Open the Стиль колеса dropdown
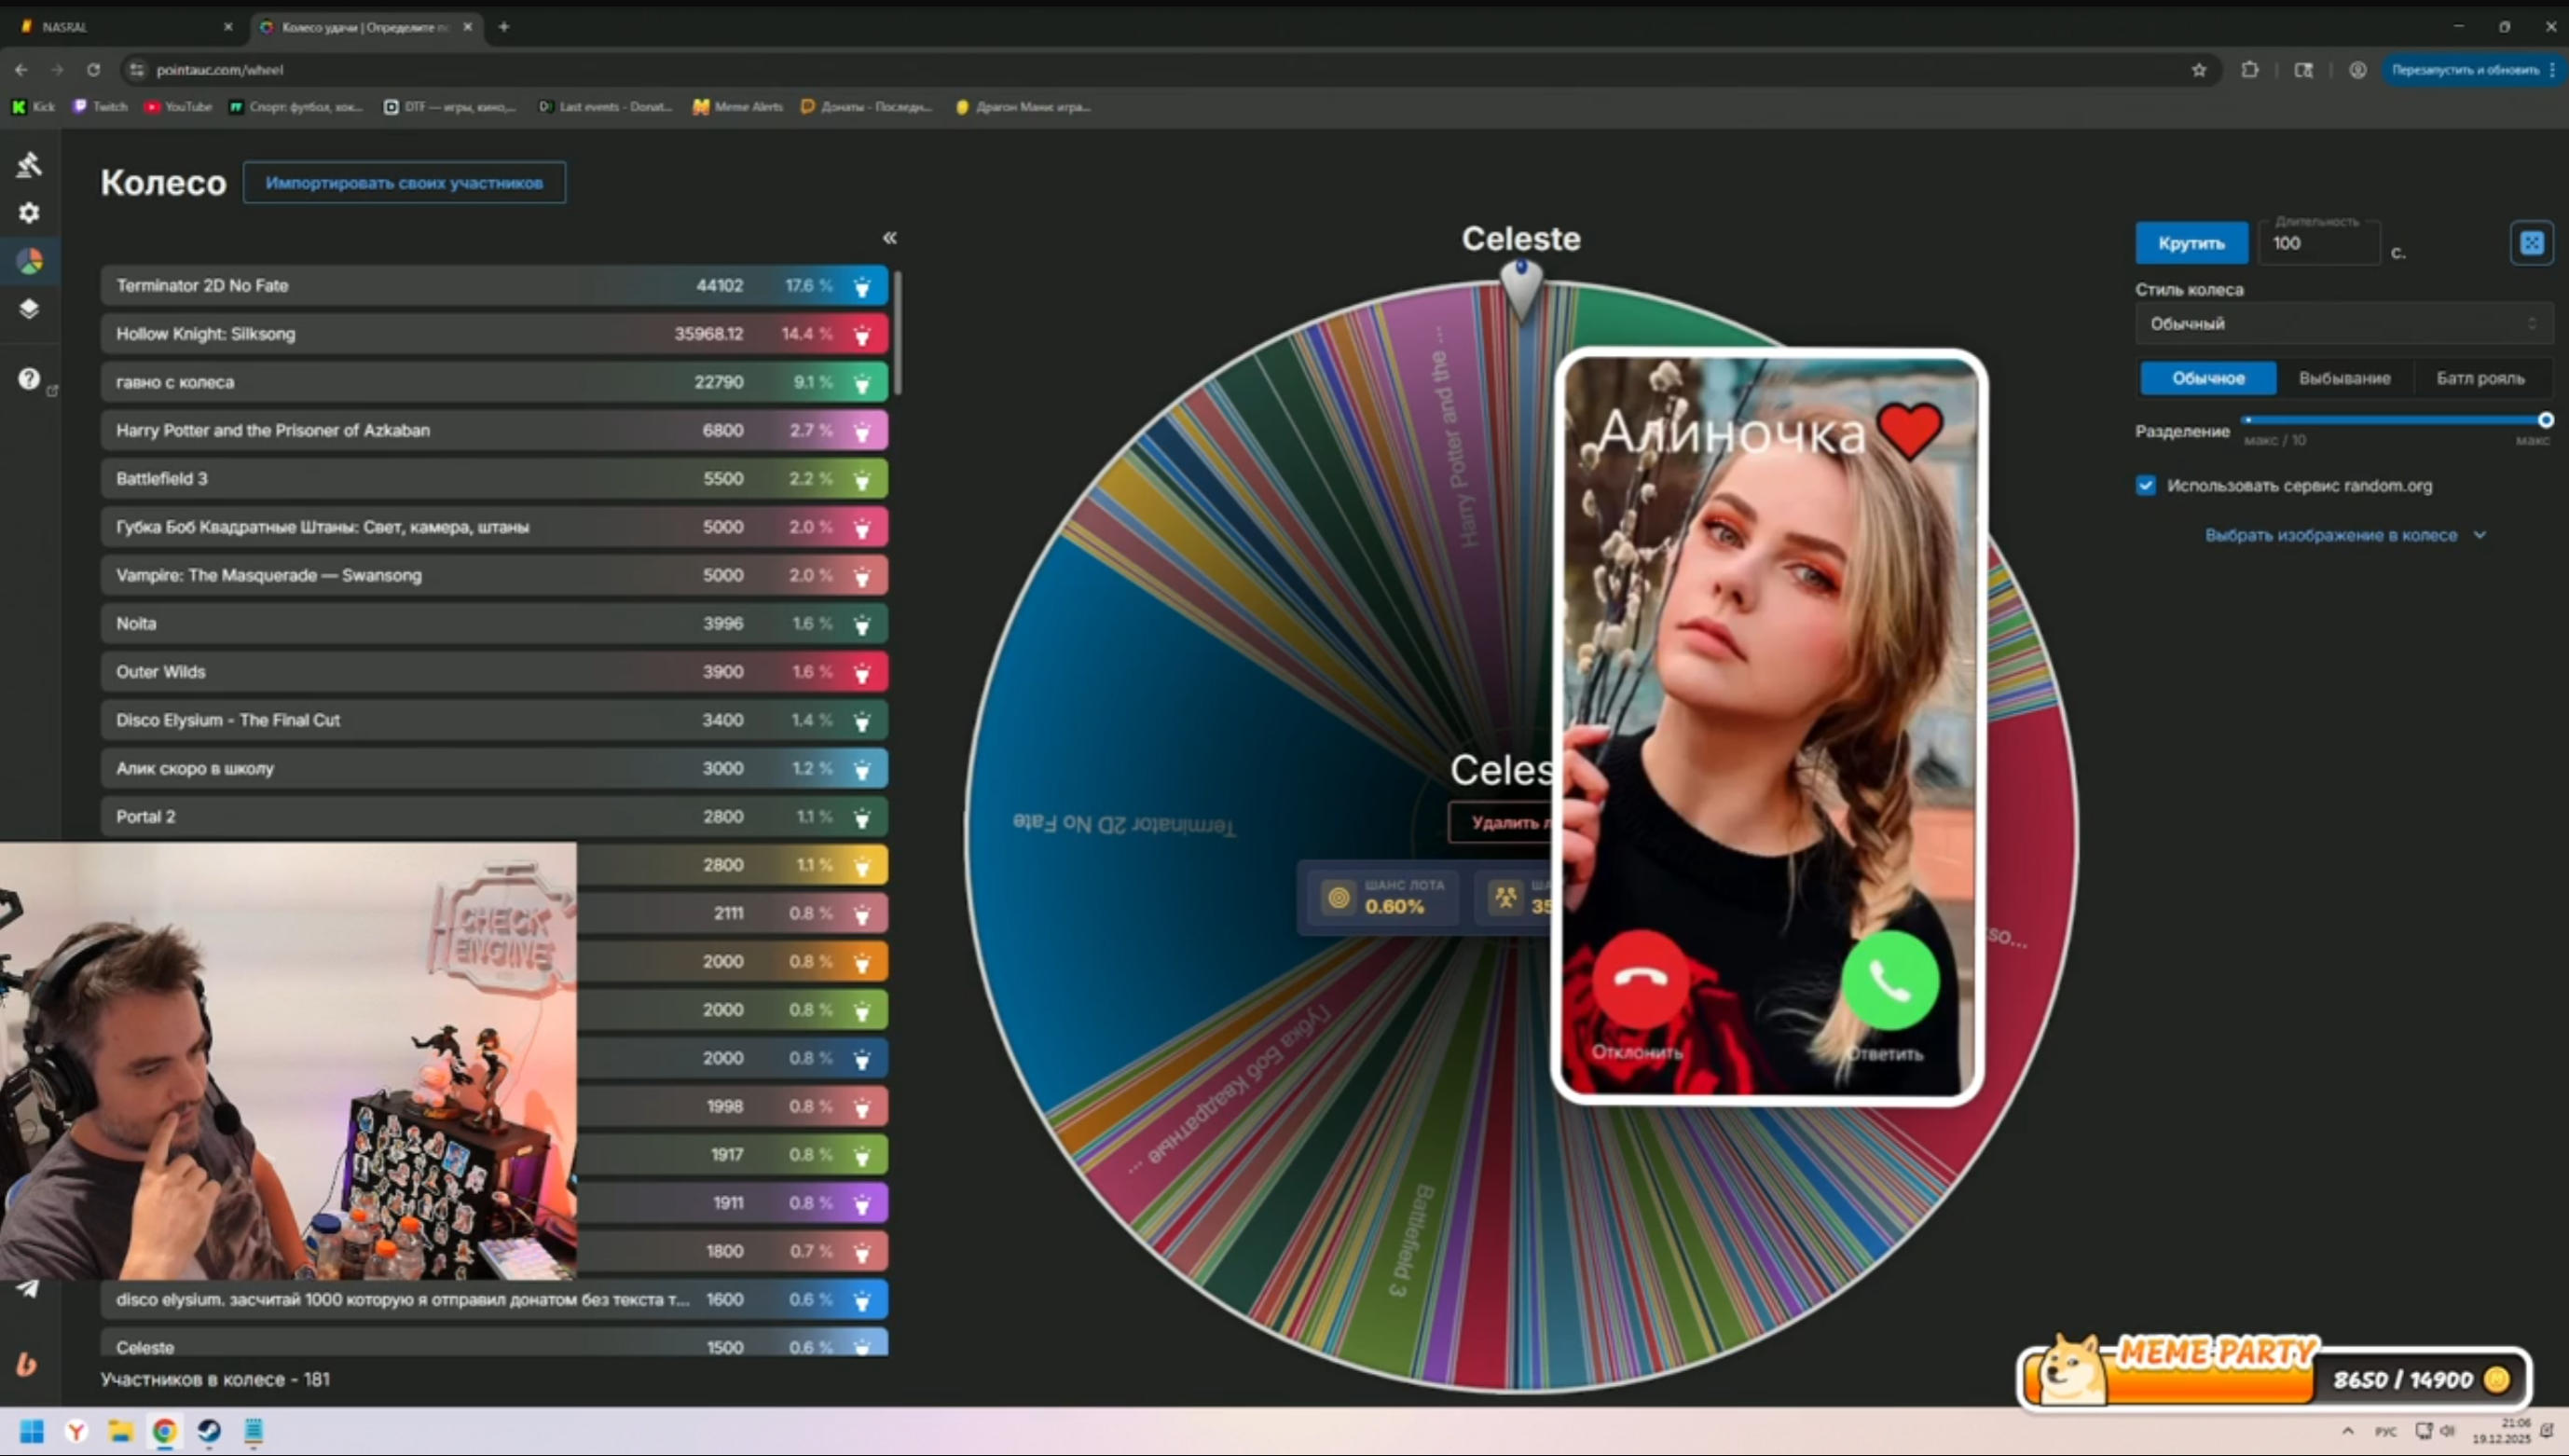 pos(2342,324)
